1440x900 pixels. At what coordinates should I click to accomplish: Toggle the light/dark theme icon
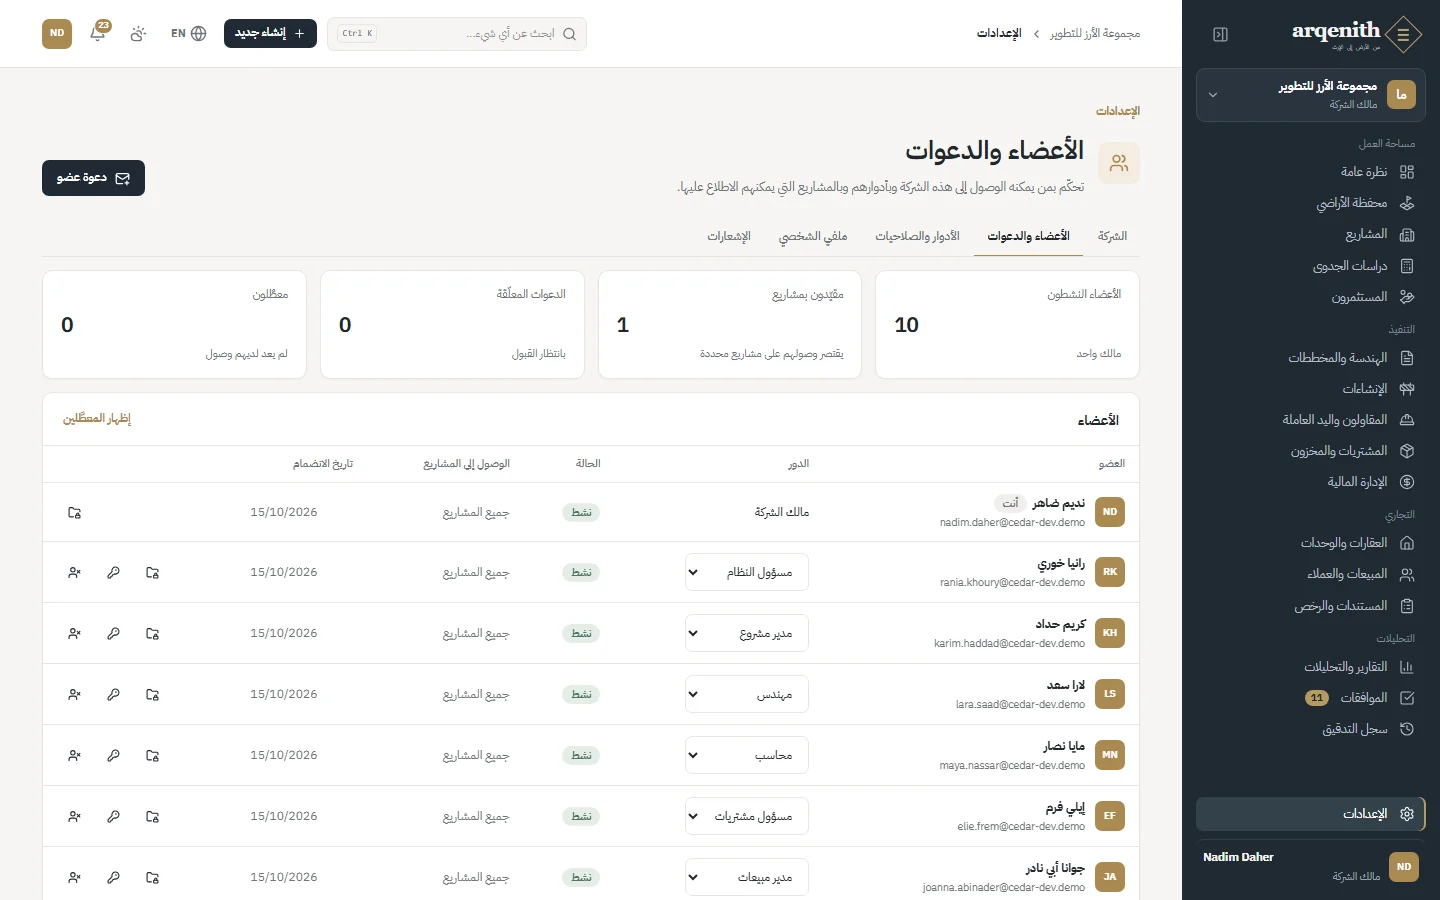(x=138, y=33)
